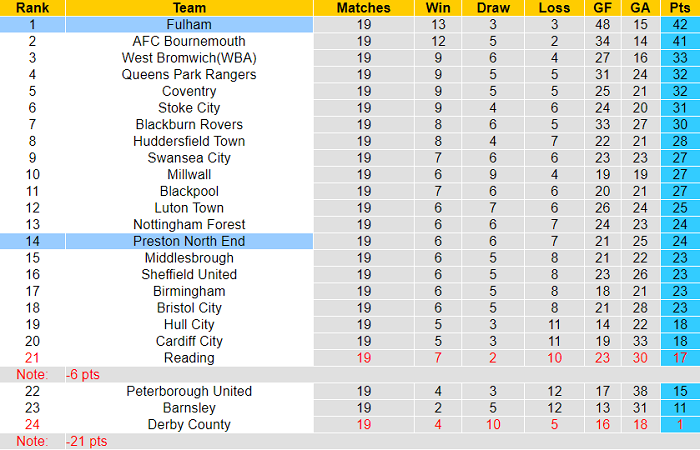Image resolution: width=700 pixels, height=450 pixels.
Task: Click the GA column header
Action: pos(641,8)
